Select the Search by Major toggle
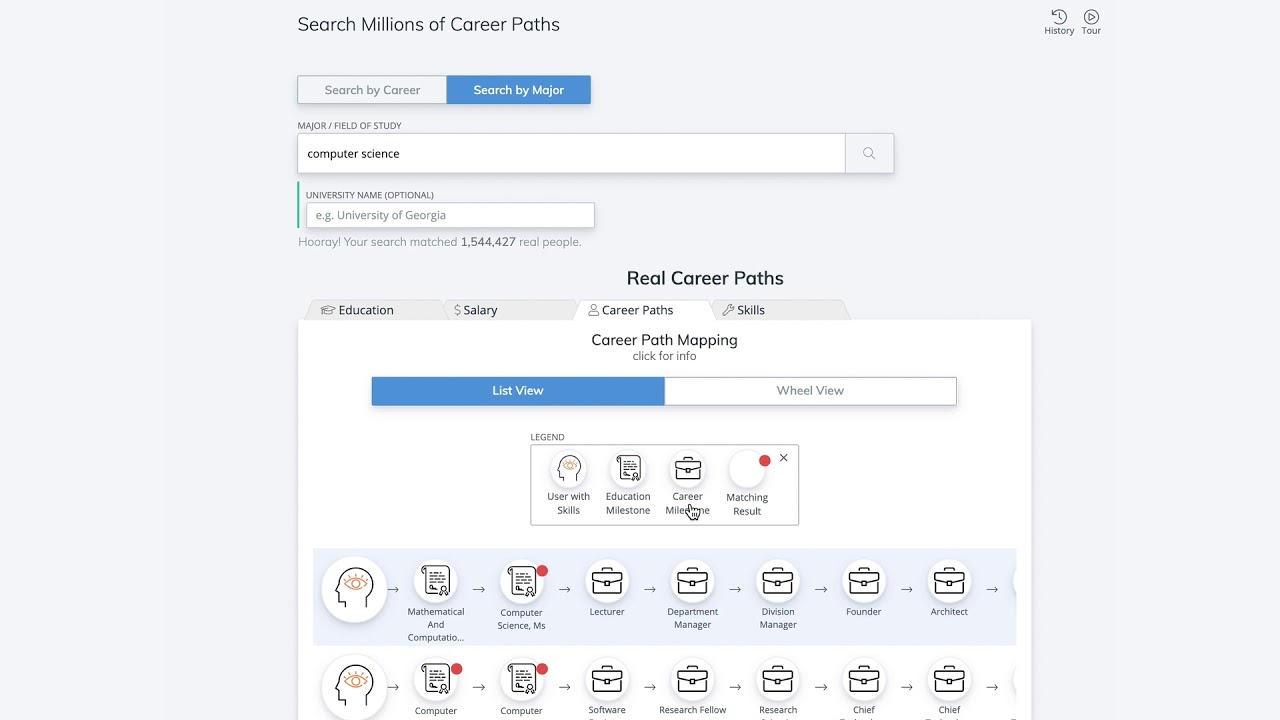The image size is (1280, 720). tap(518, 90)
